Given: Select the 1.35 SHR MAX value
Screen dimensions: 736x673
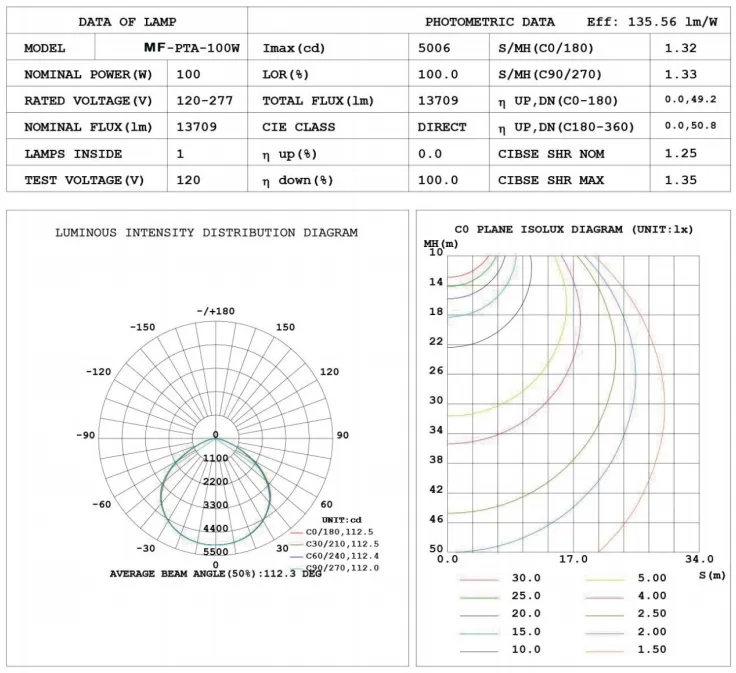Looking at the screenshot, I should [681, 180].
